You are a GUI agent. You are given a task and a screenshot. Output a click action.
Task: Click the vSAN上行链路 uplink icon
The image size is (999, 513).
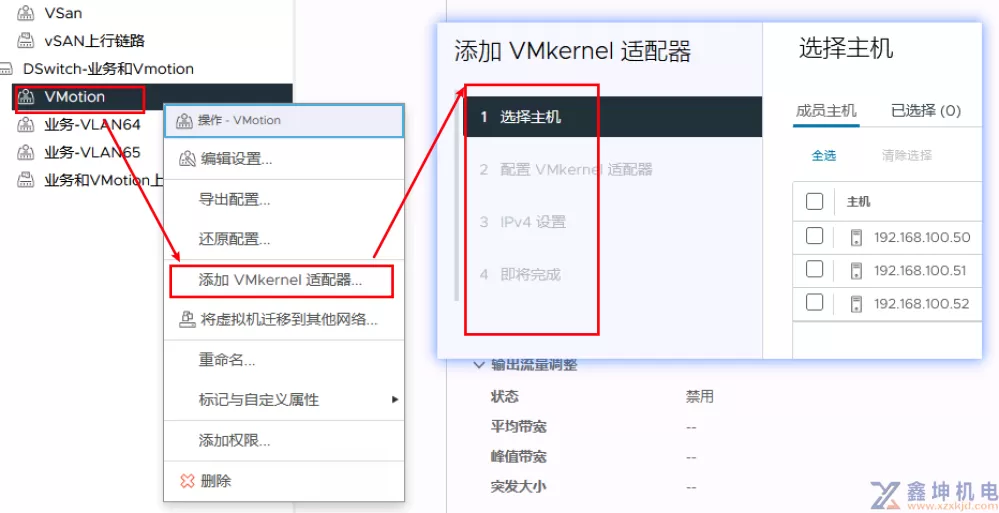(25, 41)
